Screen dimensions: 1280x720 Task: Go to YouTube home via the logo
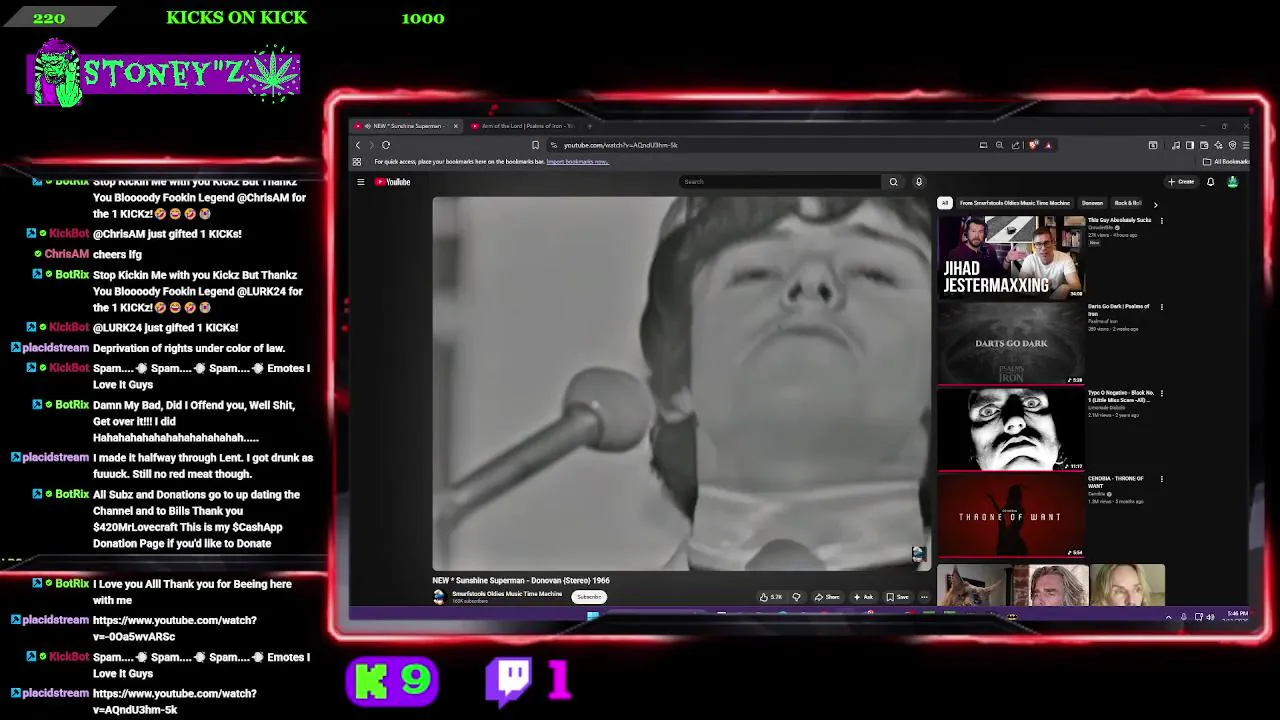pyautogui.click(x=393, y=182)
